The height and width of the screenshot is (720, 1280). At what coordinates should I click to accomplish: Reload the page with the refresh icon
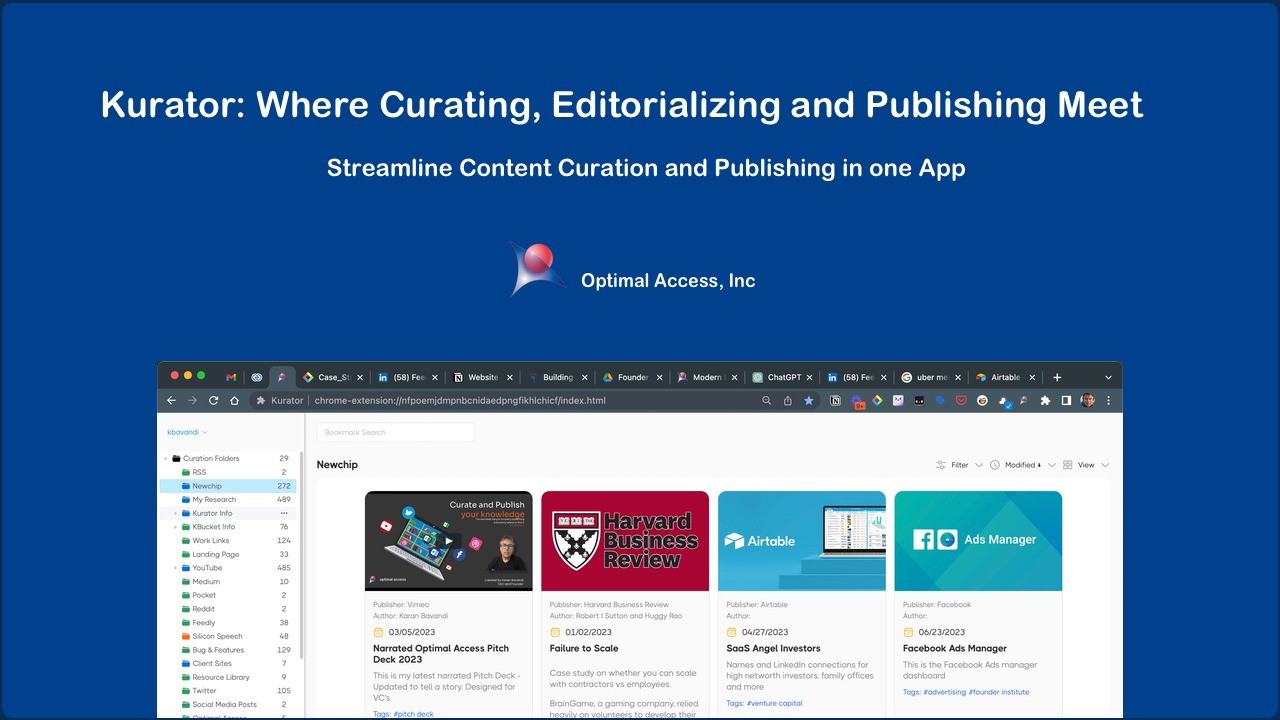(x=213, y=400)
